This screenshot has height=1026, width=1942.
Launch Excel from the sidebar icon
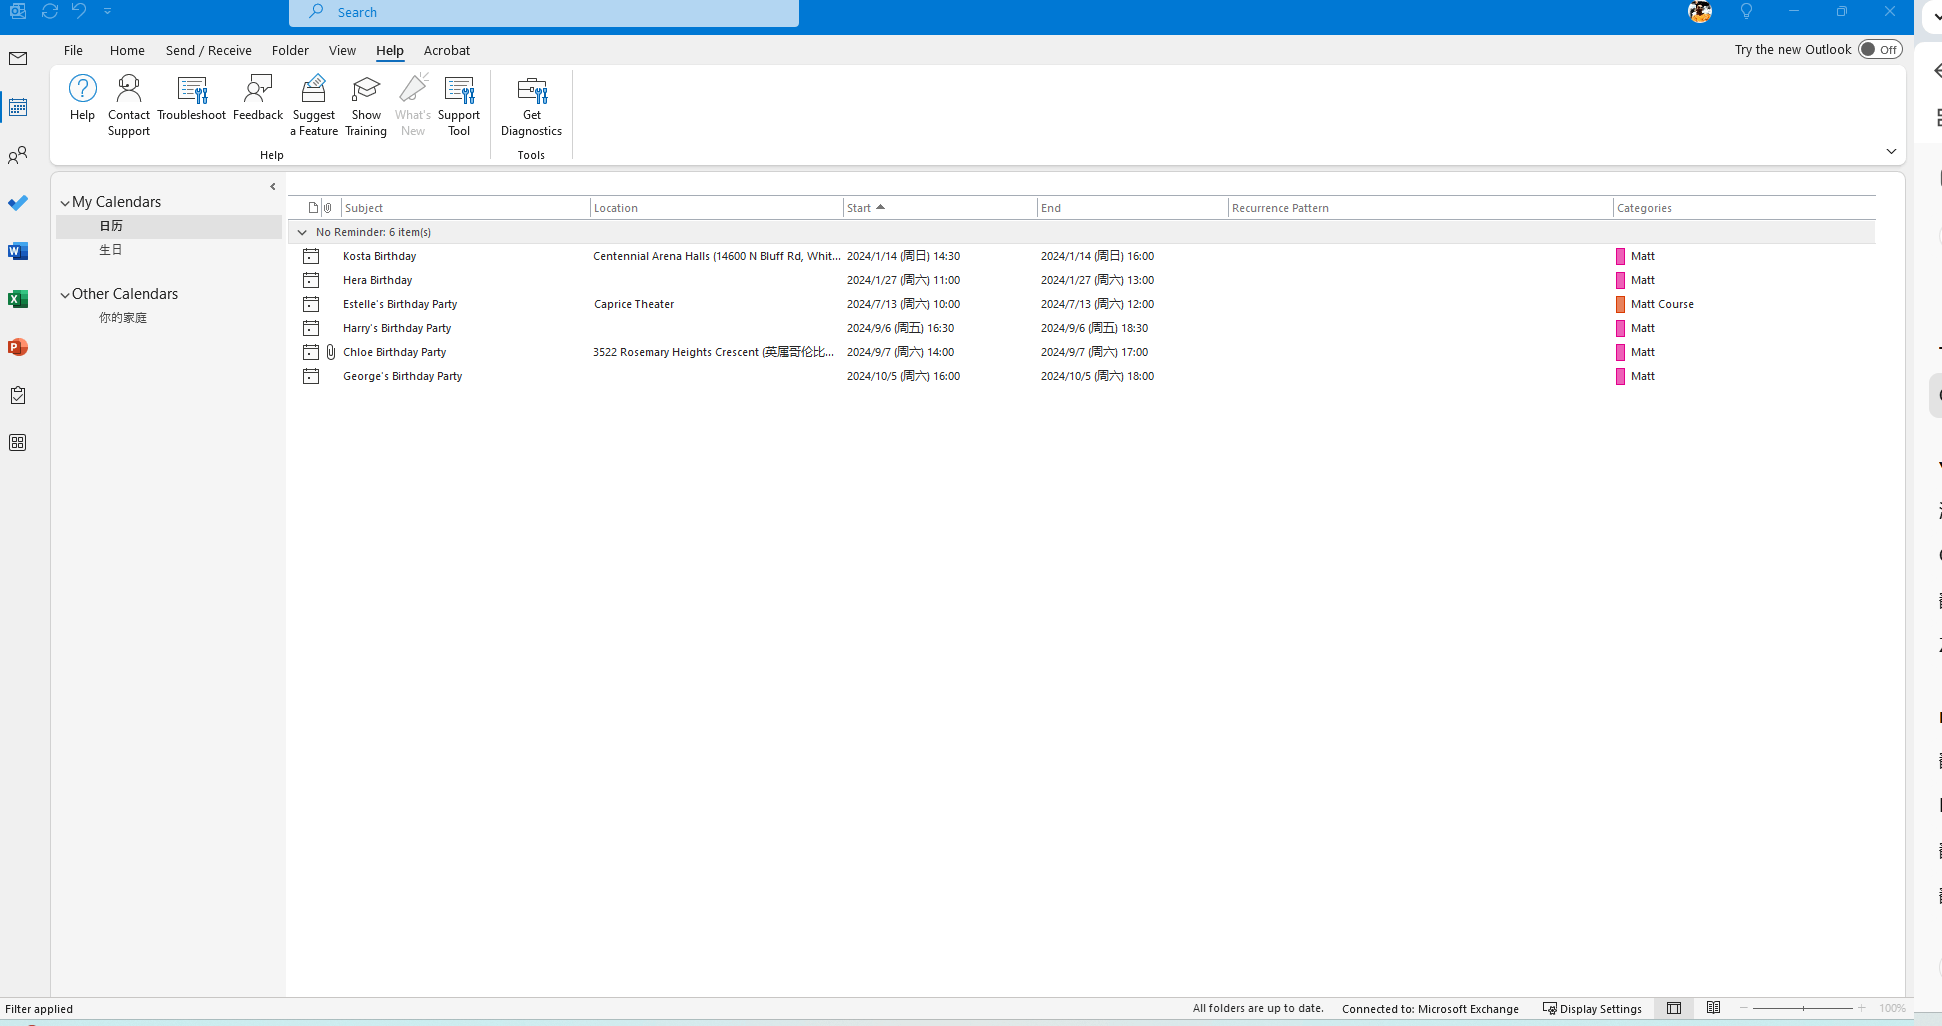(18, 299)
